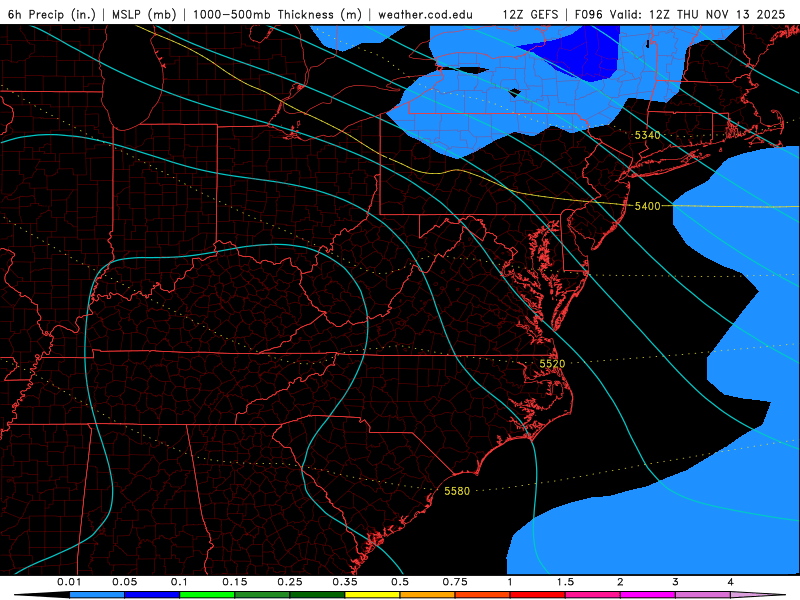Image resolution: width=800 pixels, height=600 pixels.
Task: Select the bright green 0.1–0.15 legend swatch
Action: (x=207, y=595)
